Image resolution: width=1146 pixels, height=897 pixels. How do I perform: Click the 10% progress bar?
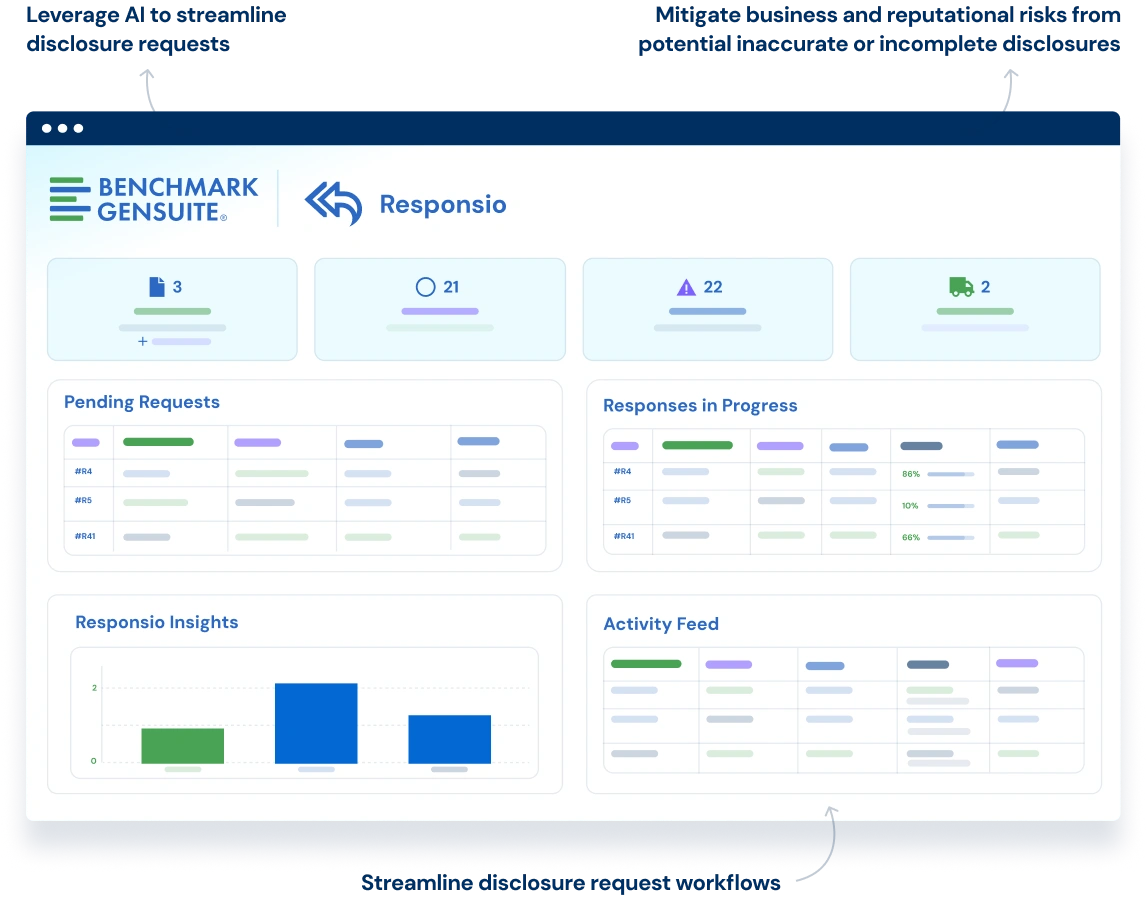(x=950, y=506)
